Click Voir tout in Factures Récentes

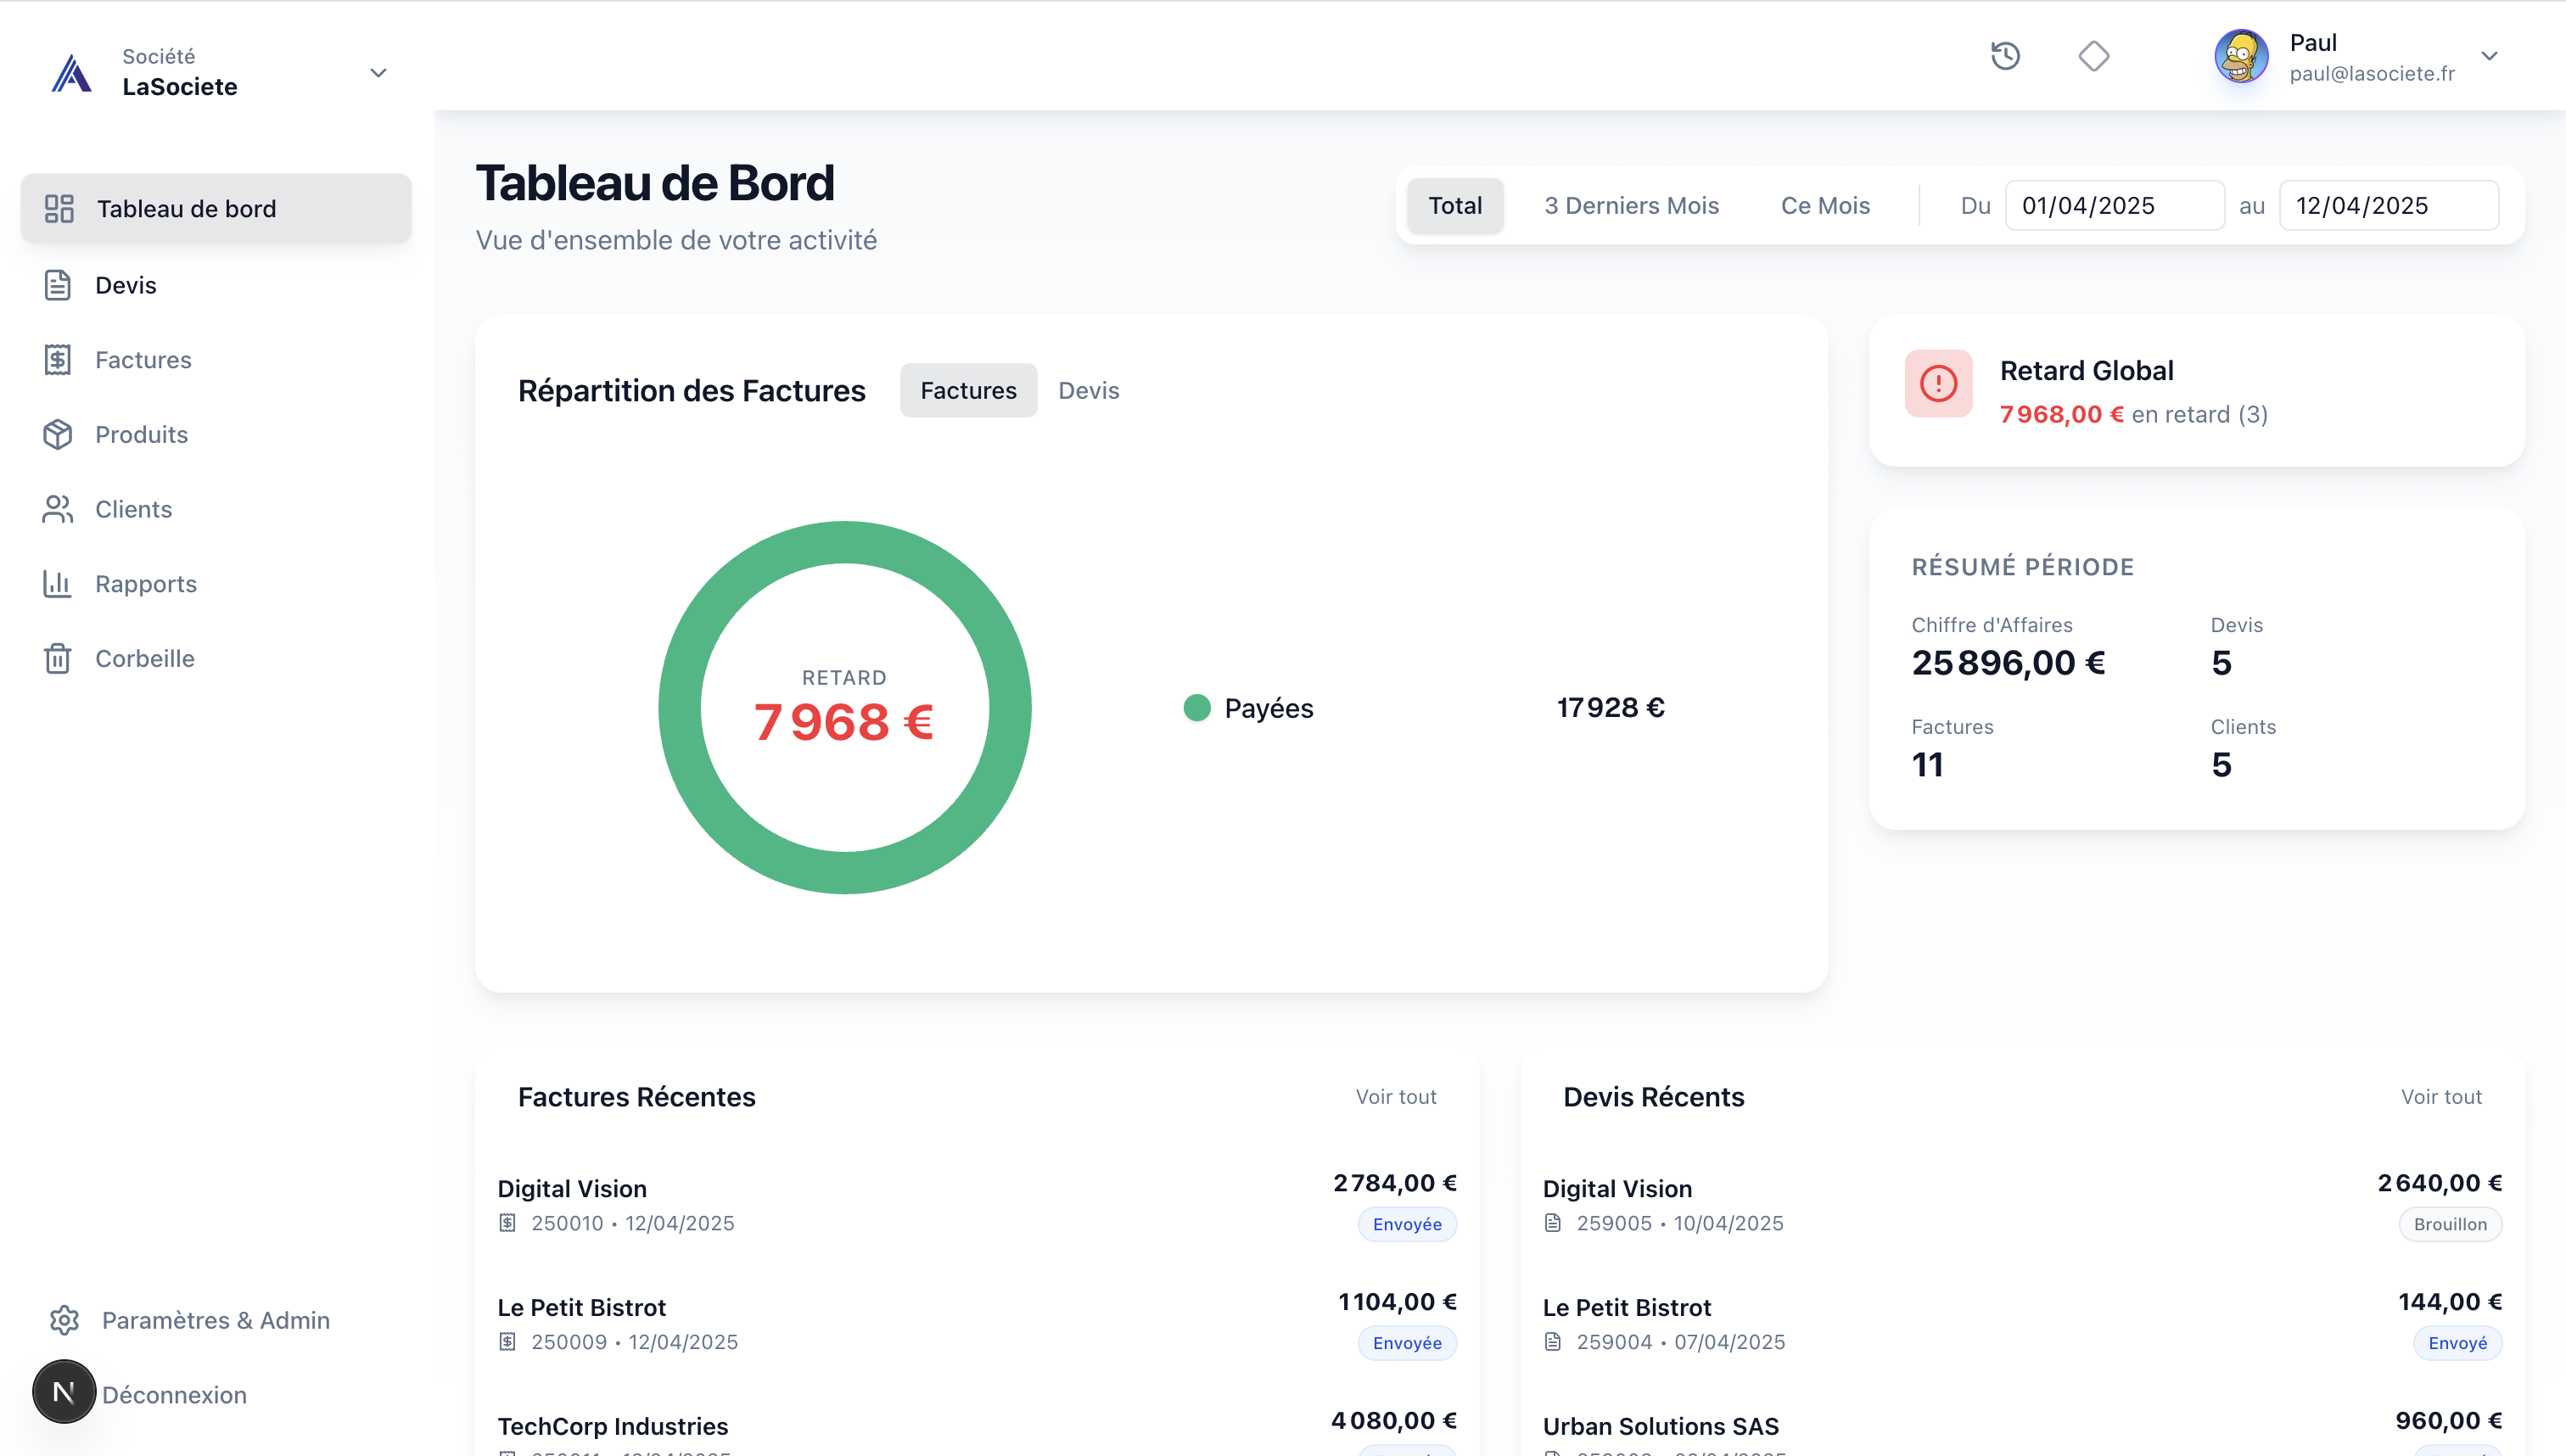tap(1395, 1097)
